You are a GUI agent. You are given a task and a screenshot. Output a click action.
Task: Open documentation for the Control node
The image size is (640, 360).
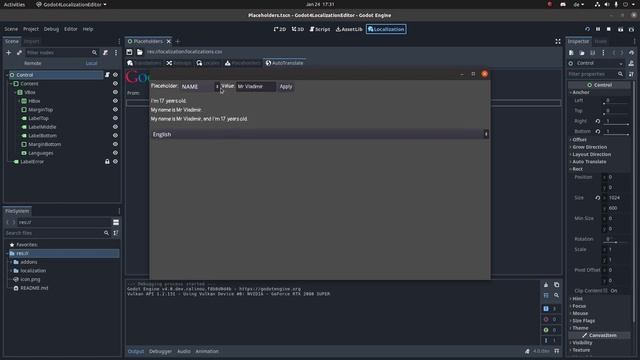(x=631, y=63)
